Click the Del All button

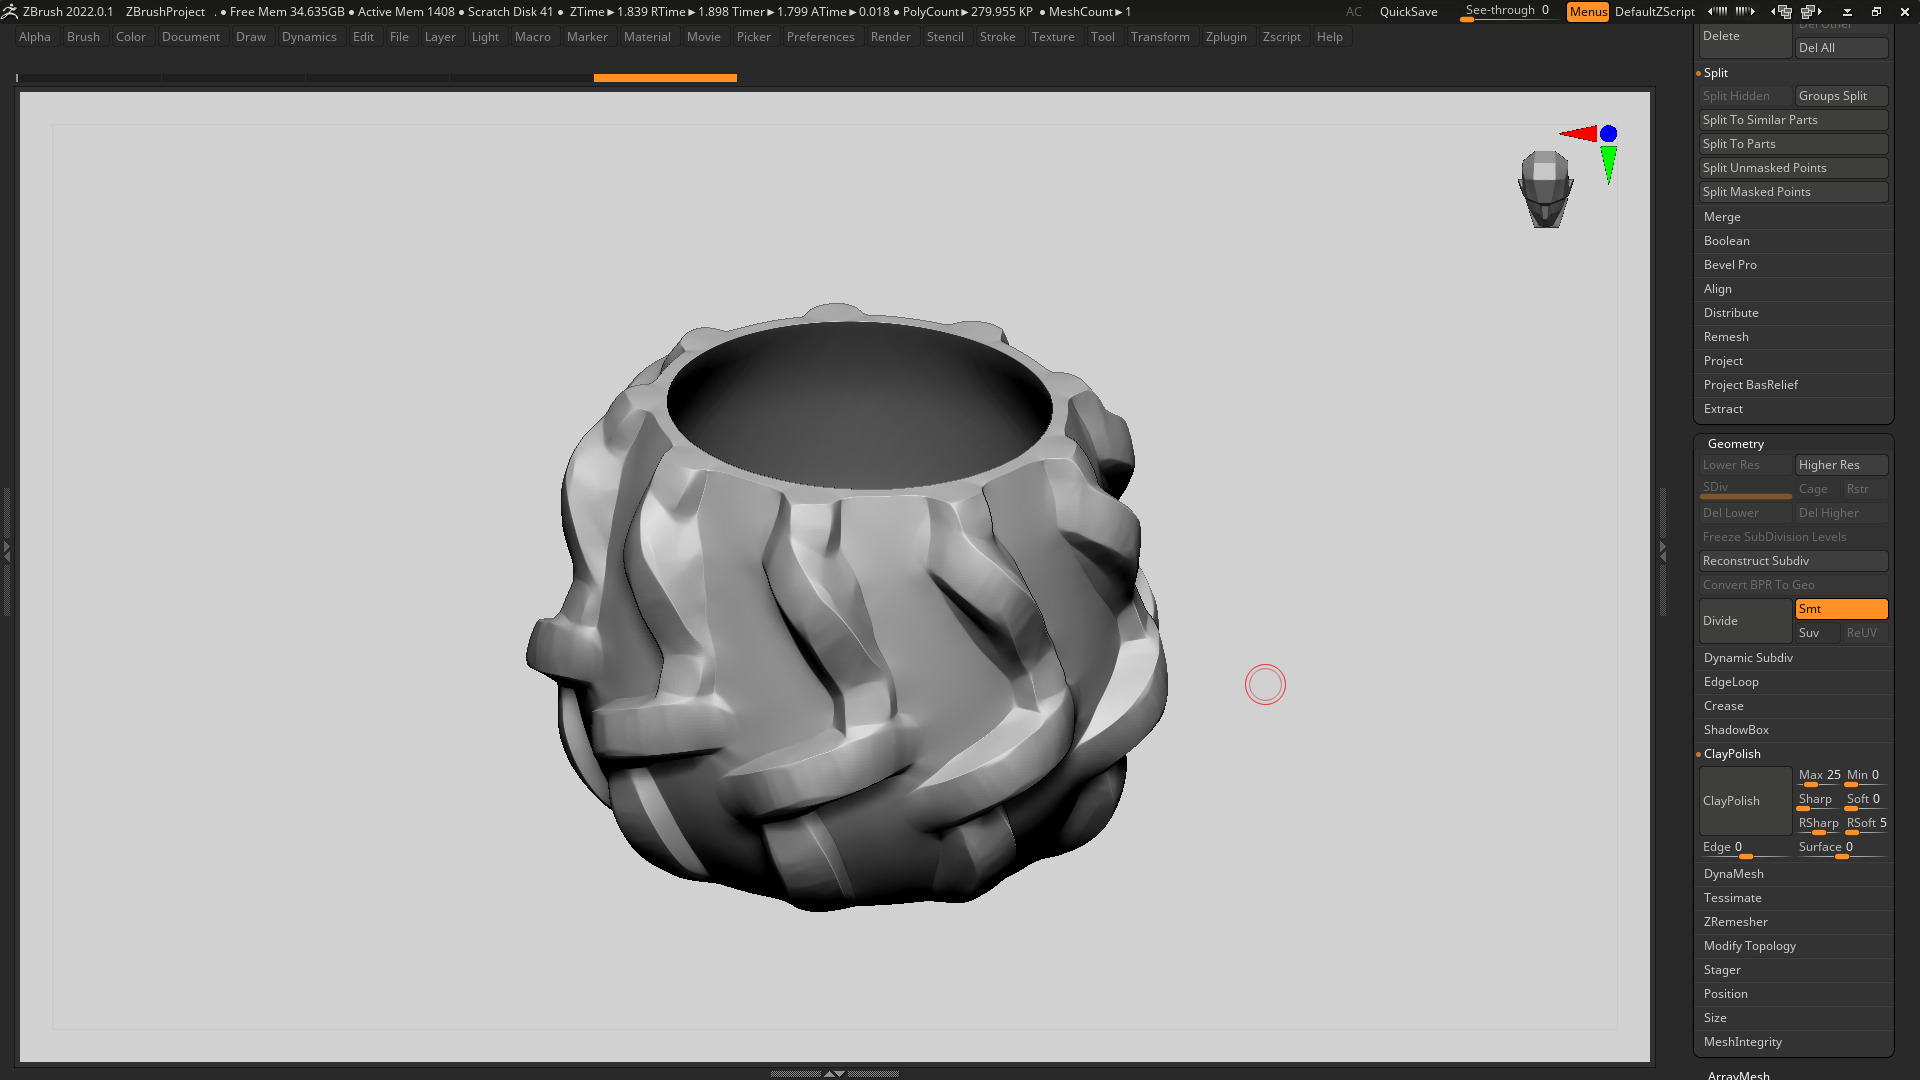[1841, 48]
